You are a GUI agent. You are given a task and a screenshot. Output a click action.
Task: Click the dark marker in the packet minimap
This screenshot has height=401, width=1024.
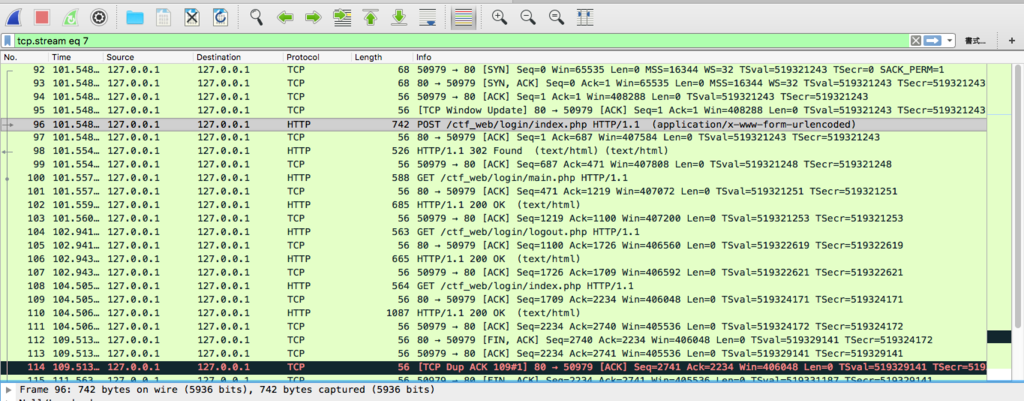999,337
